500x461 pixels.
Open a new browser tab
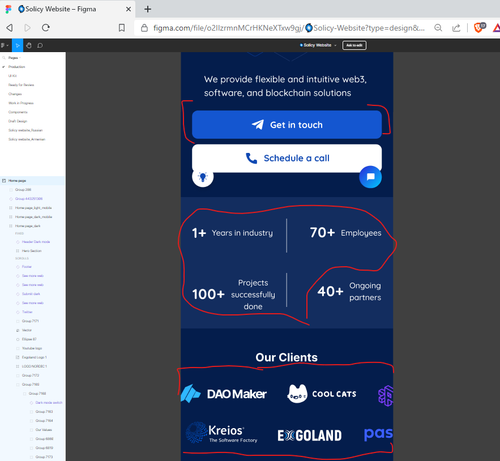(148, 9)
